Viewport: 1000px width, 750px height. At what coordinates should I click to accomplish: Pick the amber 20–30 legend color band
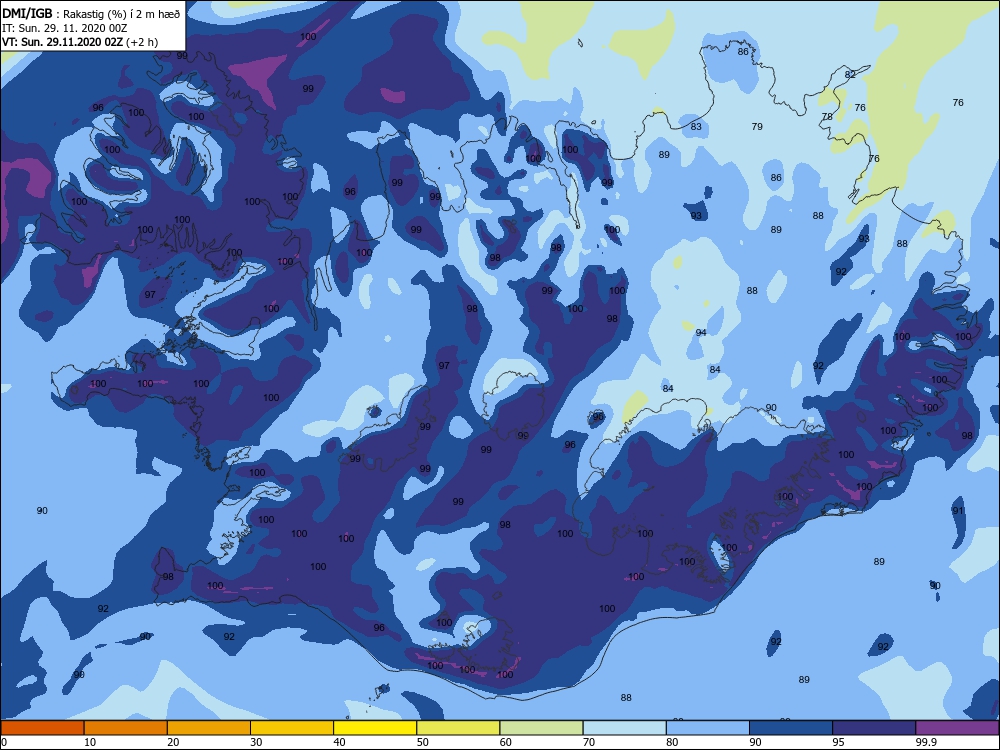coord(209,728)
